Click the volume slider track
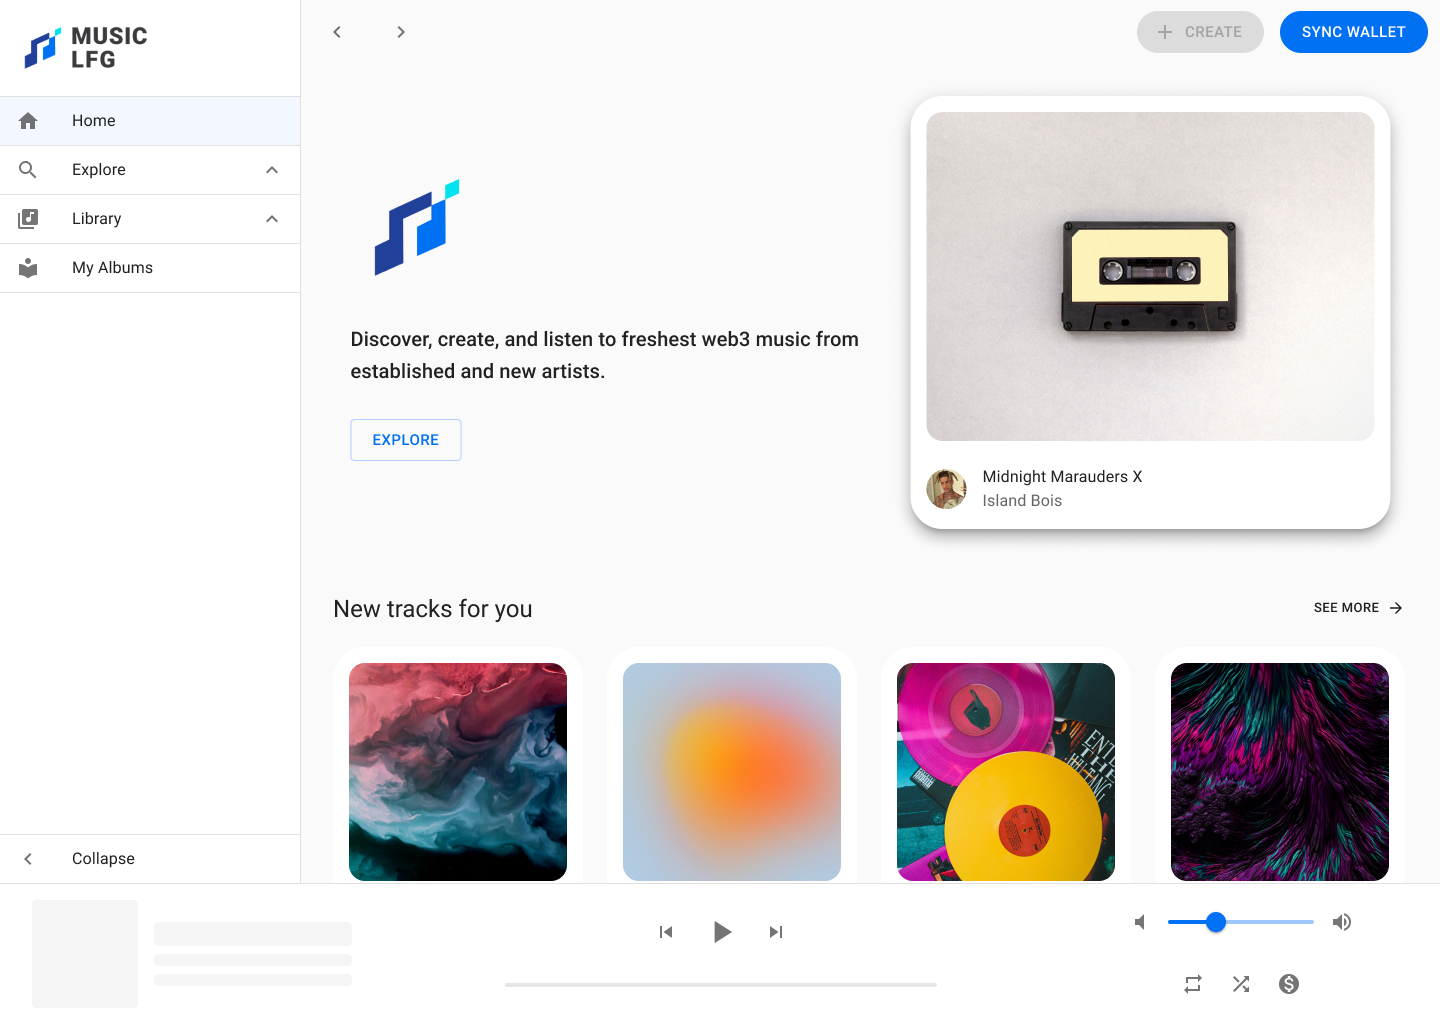 1240,922
